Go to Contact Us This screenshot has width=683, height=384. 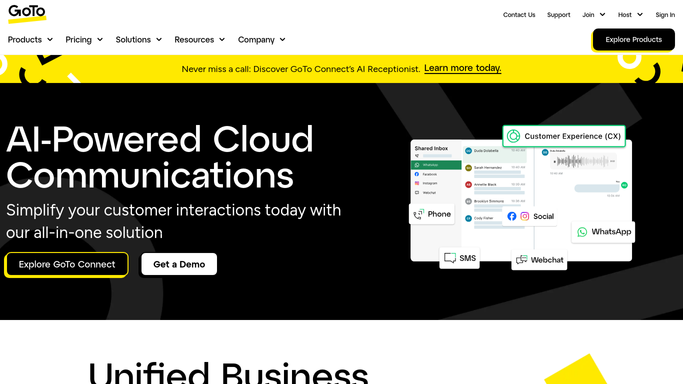(519, 14)
